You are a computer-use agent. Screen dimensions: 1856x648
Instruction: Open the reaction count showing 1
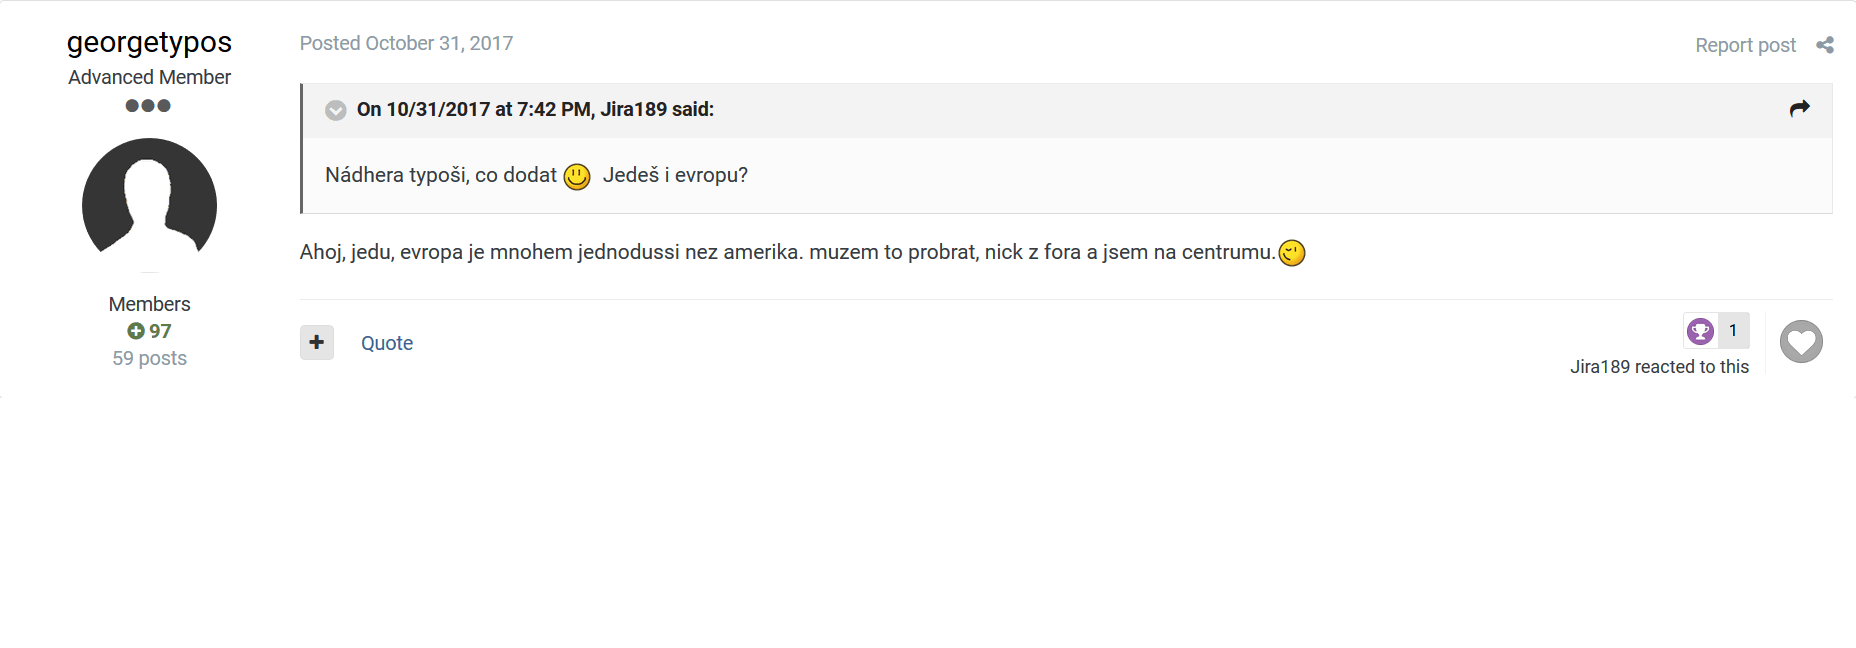point(1733,331)
